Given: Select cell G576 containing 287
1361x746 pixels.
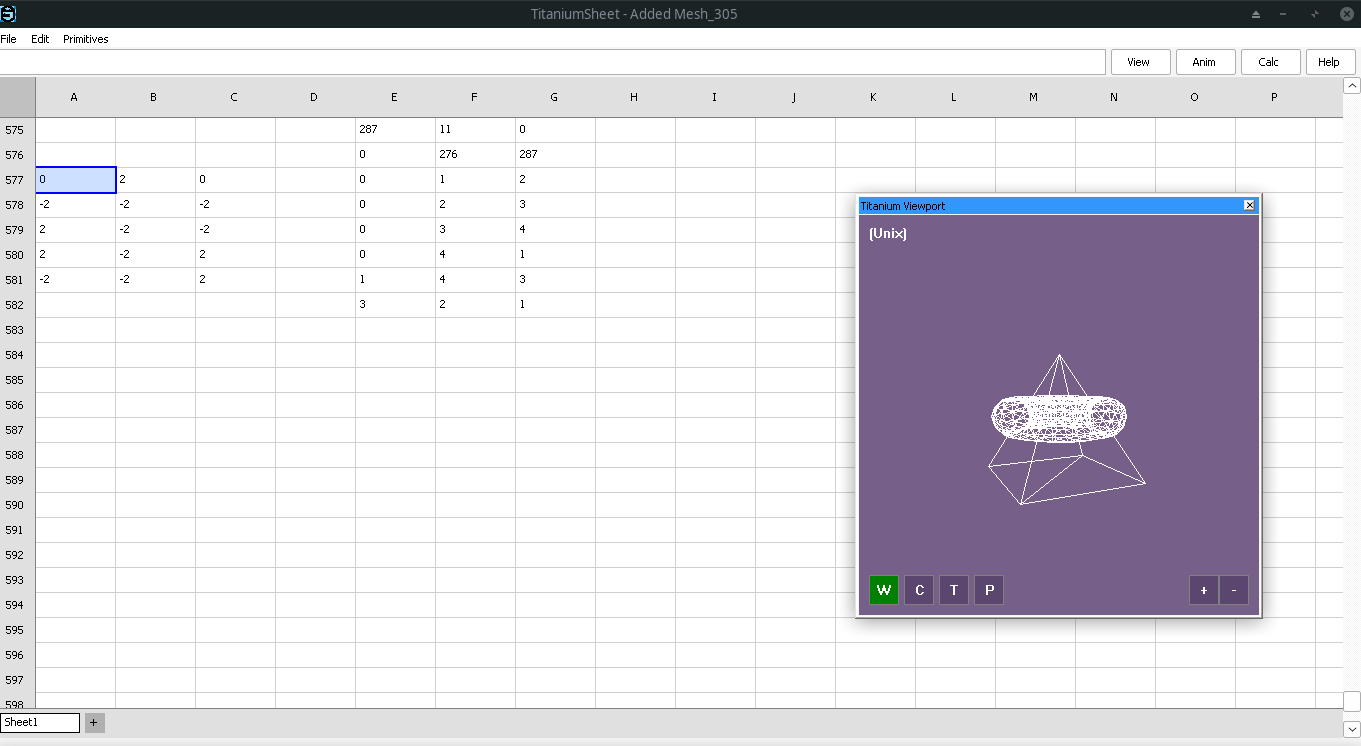Looking at the screenshot, I should [555, 155].
